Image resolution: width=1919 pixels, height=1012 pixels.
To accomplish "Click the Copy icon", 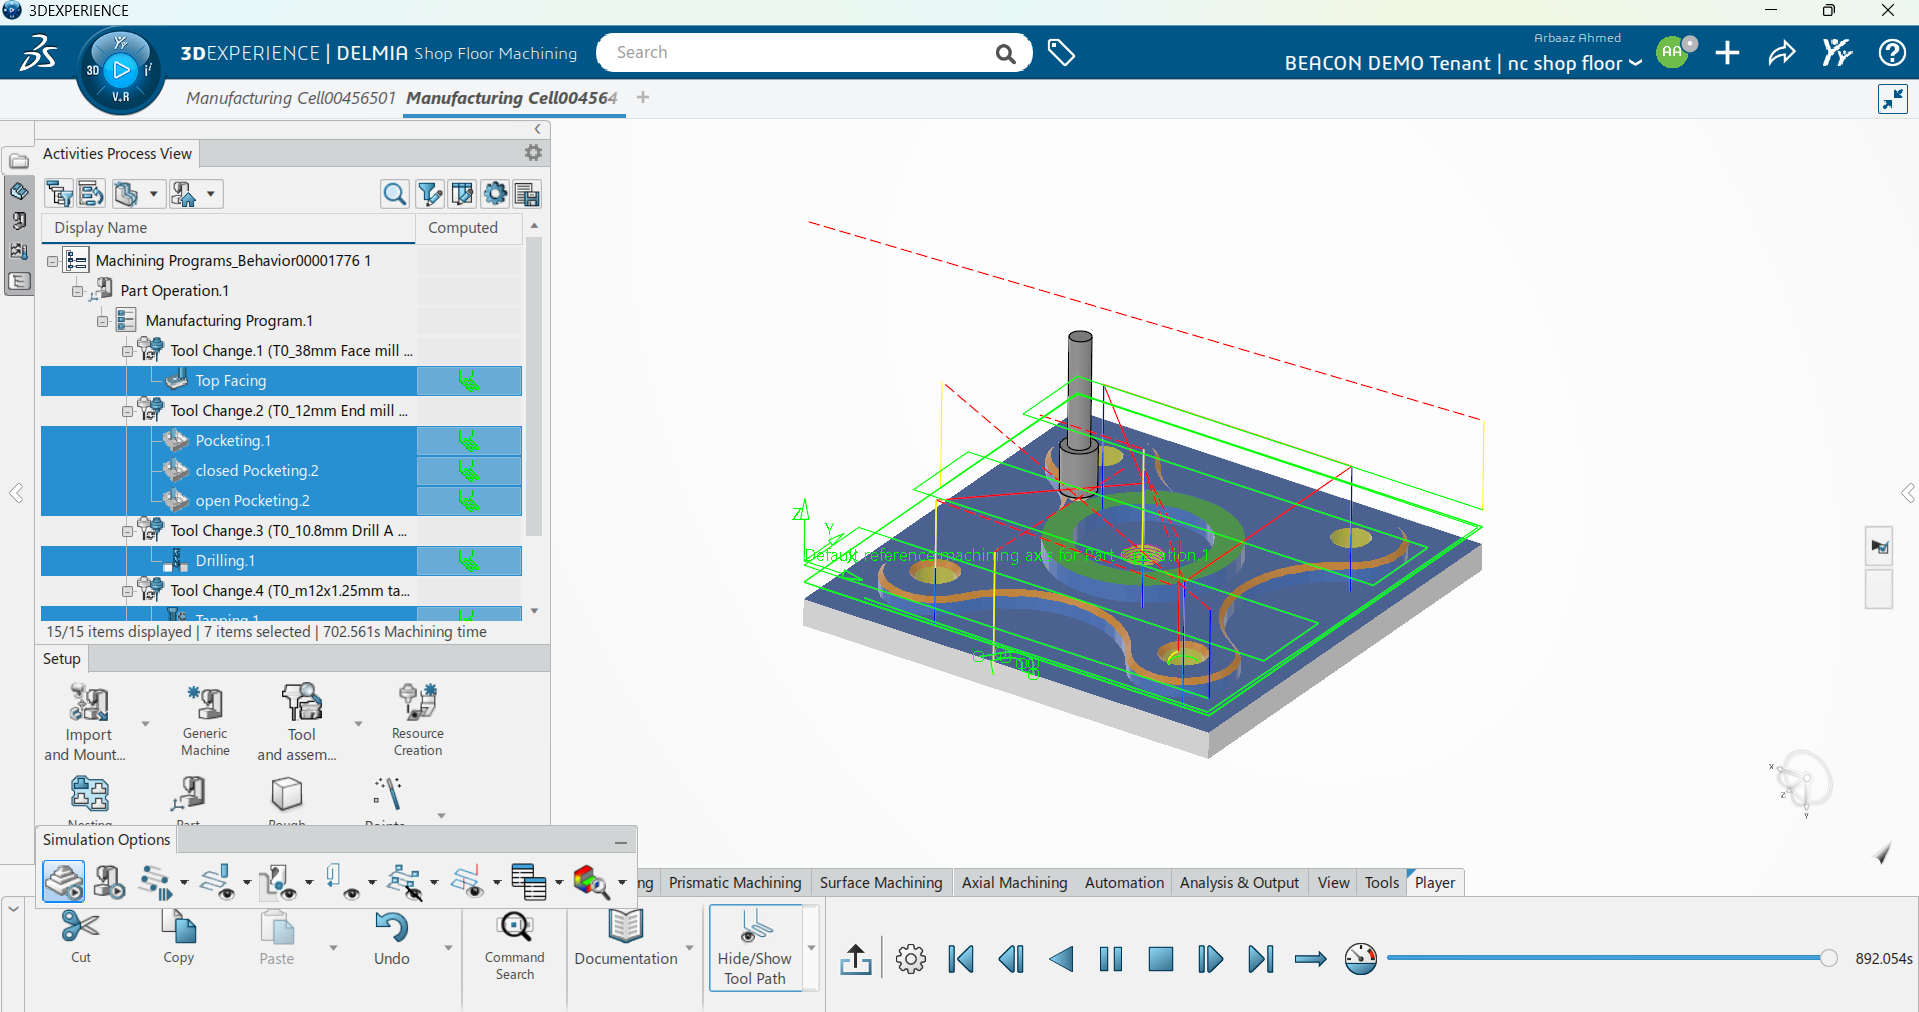I will pyautogui.click(x=179, y=936).
